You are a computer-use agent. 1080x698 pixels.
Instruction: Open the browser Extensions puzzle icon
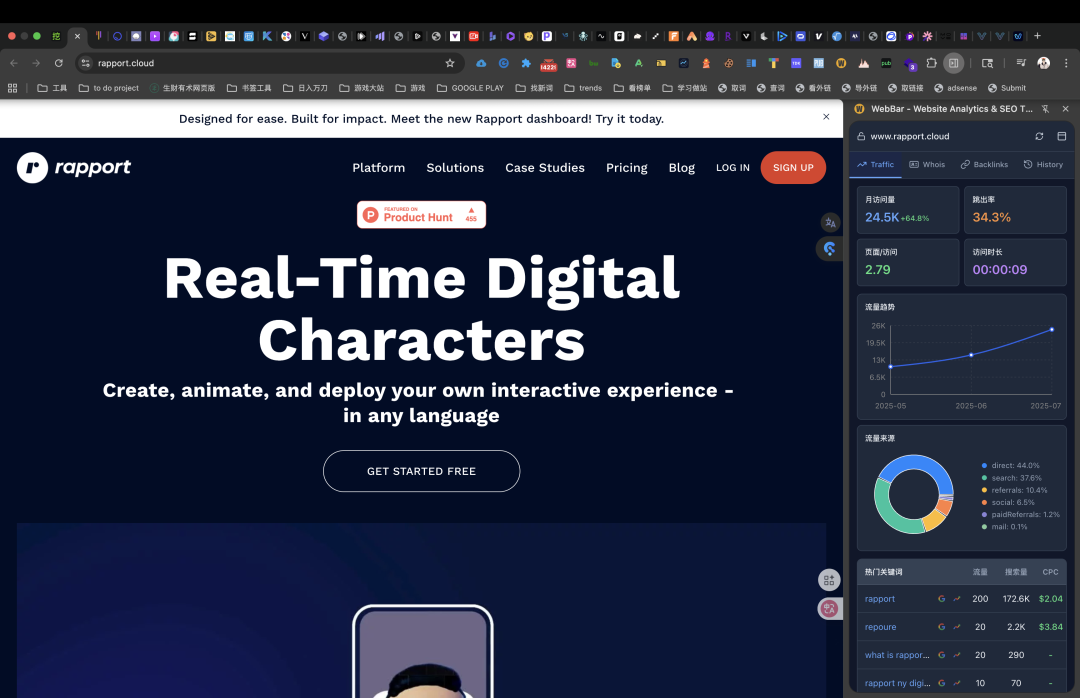click(x=931, y=63)
